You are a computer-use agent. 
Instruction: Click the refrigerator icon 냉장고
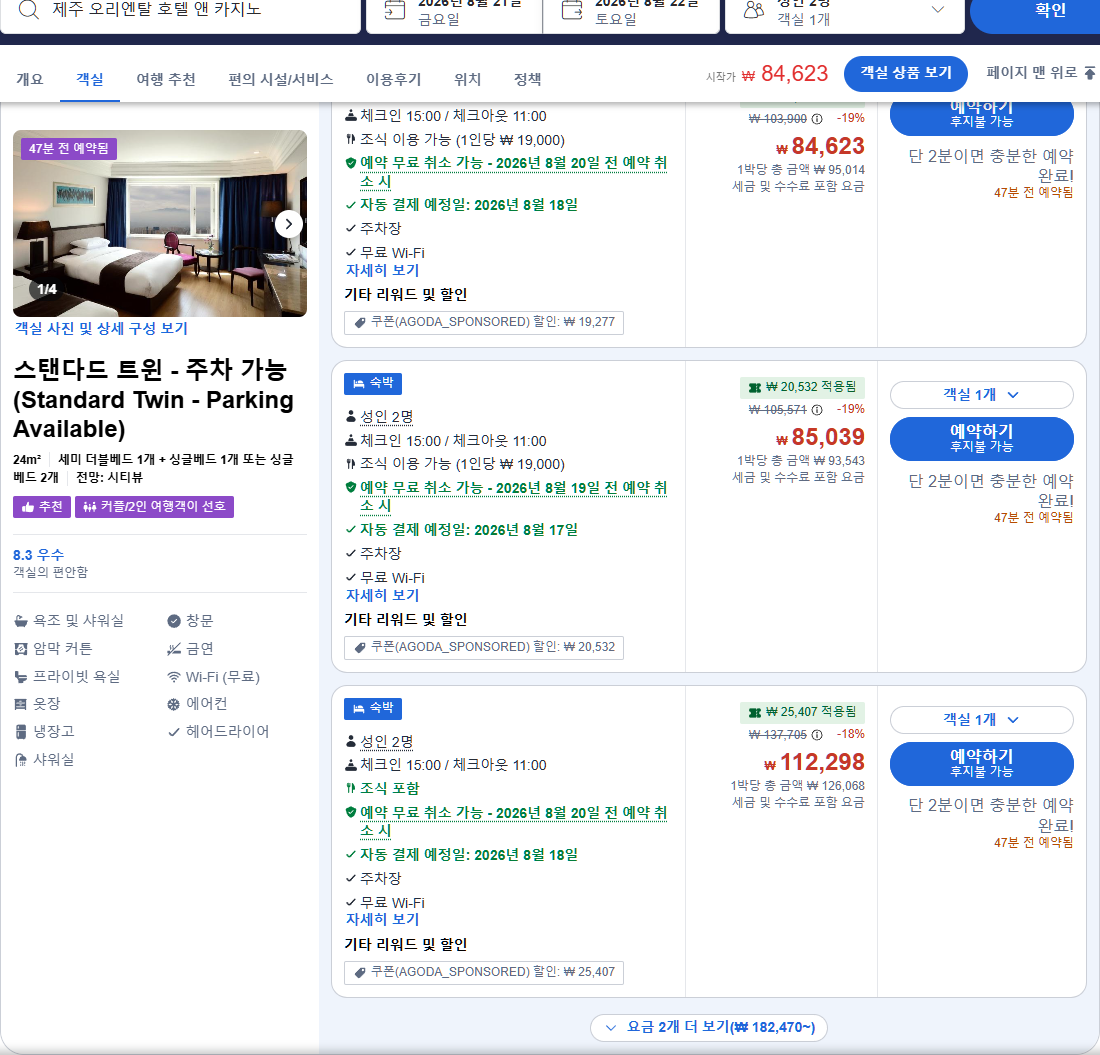click(x=21, y=732)
